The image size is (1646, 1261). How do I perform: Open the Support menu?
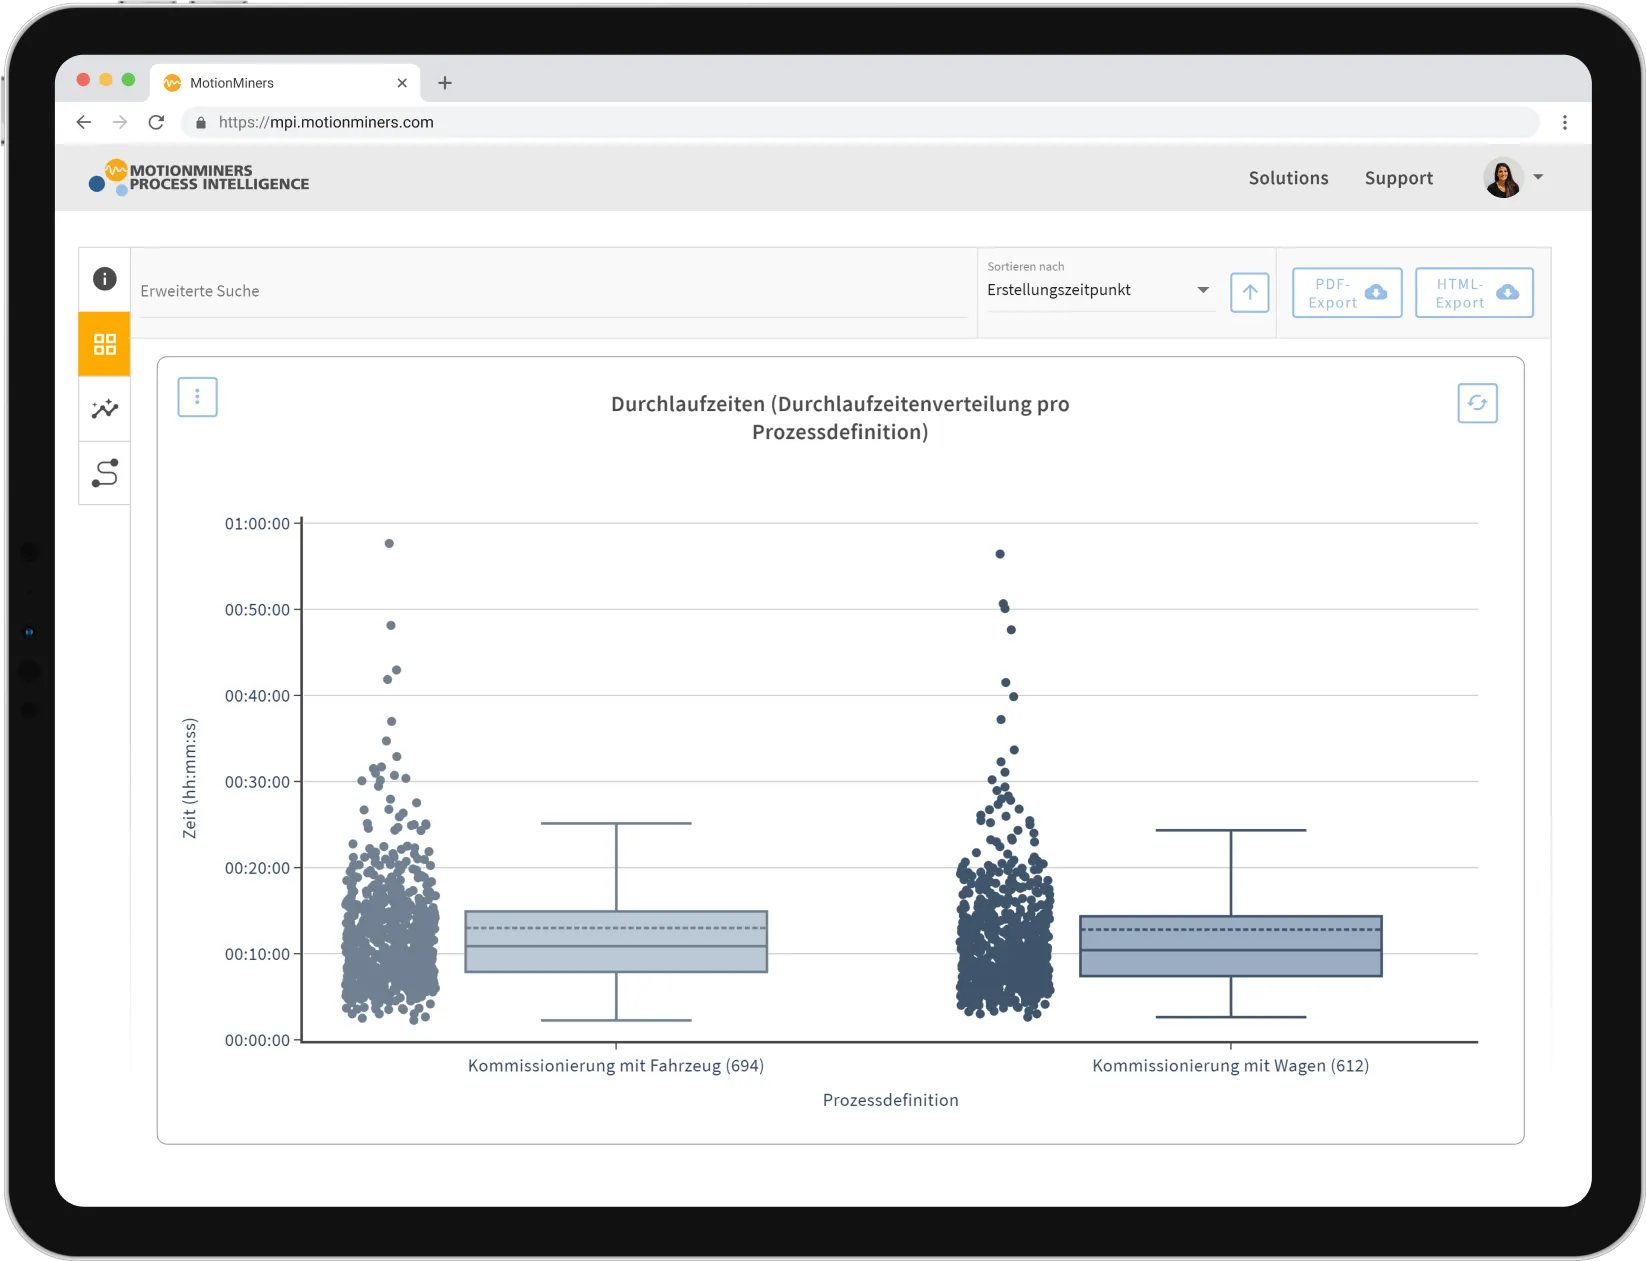[1398, 177]
